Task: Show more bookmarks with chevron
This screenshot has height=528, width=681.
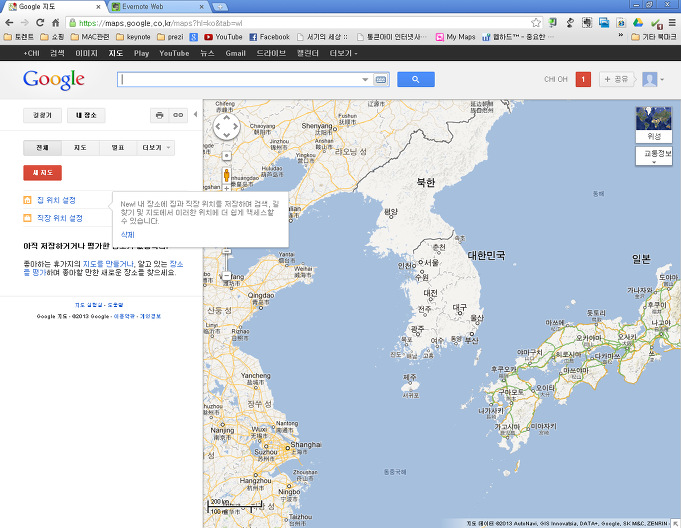Action: pos(621,36)
